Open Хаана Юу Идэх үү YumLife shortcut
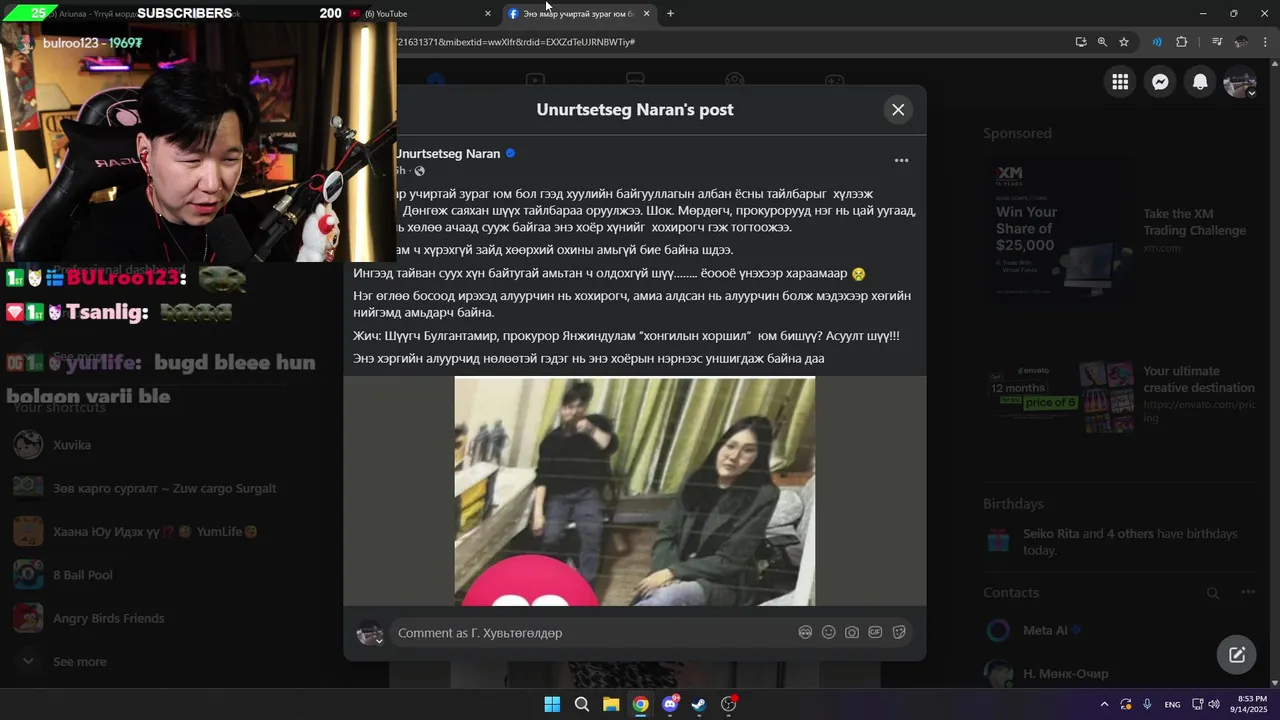 point(155,532)
